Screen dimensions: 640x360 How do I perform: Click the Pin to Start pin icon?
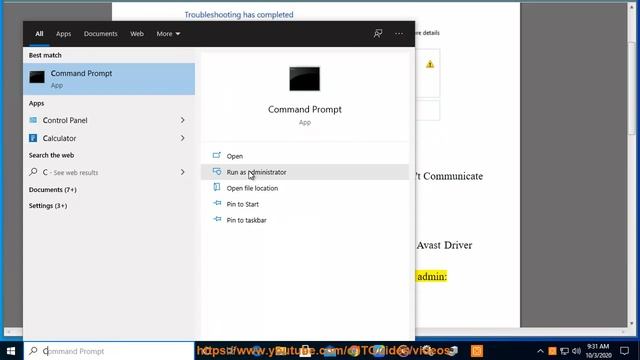217,203
